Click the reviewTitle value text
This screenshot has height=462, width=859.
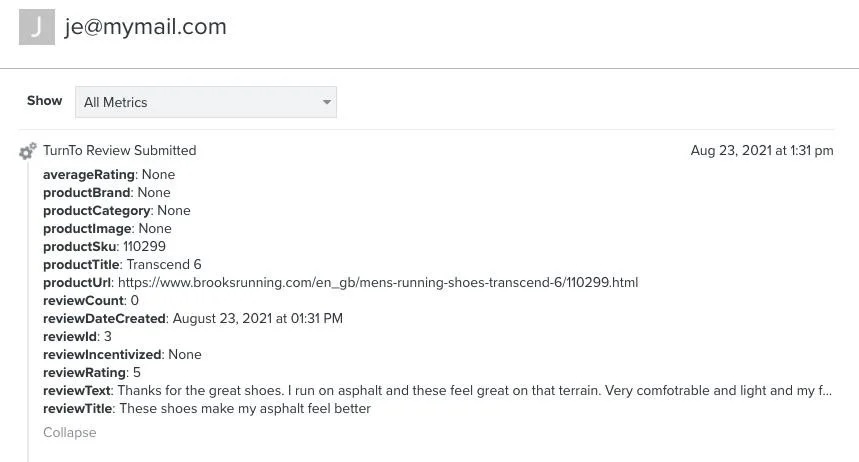(244, 408)
